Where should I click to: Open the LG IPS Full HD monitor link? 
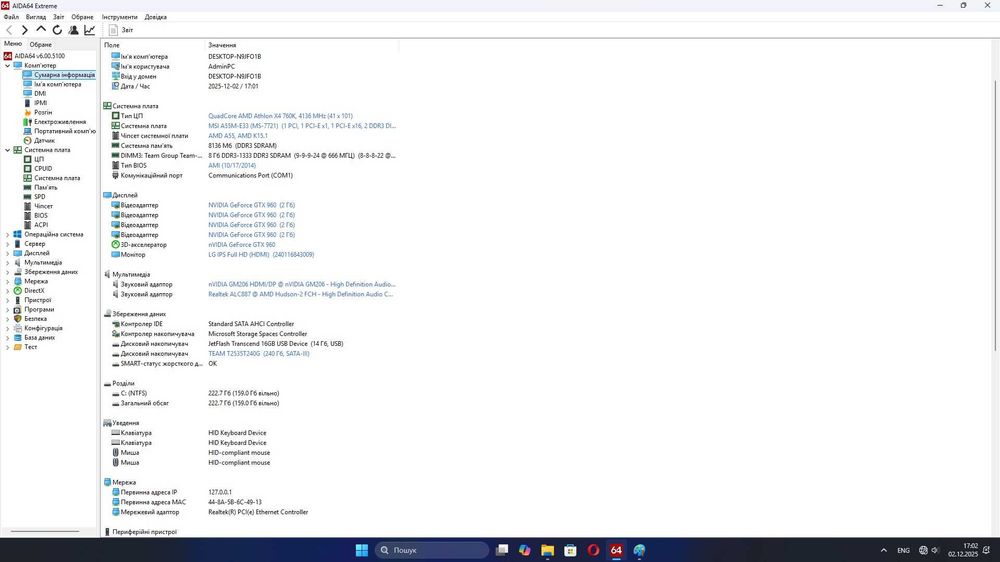(x=261, y=255)
